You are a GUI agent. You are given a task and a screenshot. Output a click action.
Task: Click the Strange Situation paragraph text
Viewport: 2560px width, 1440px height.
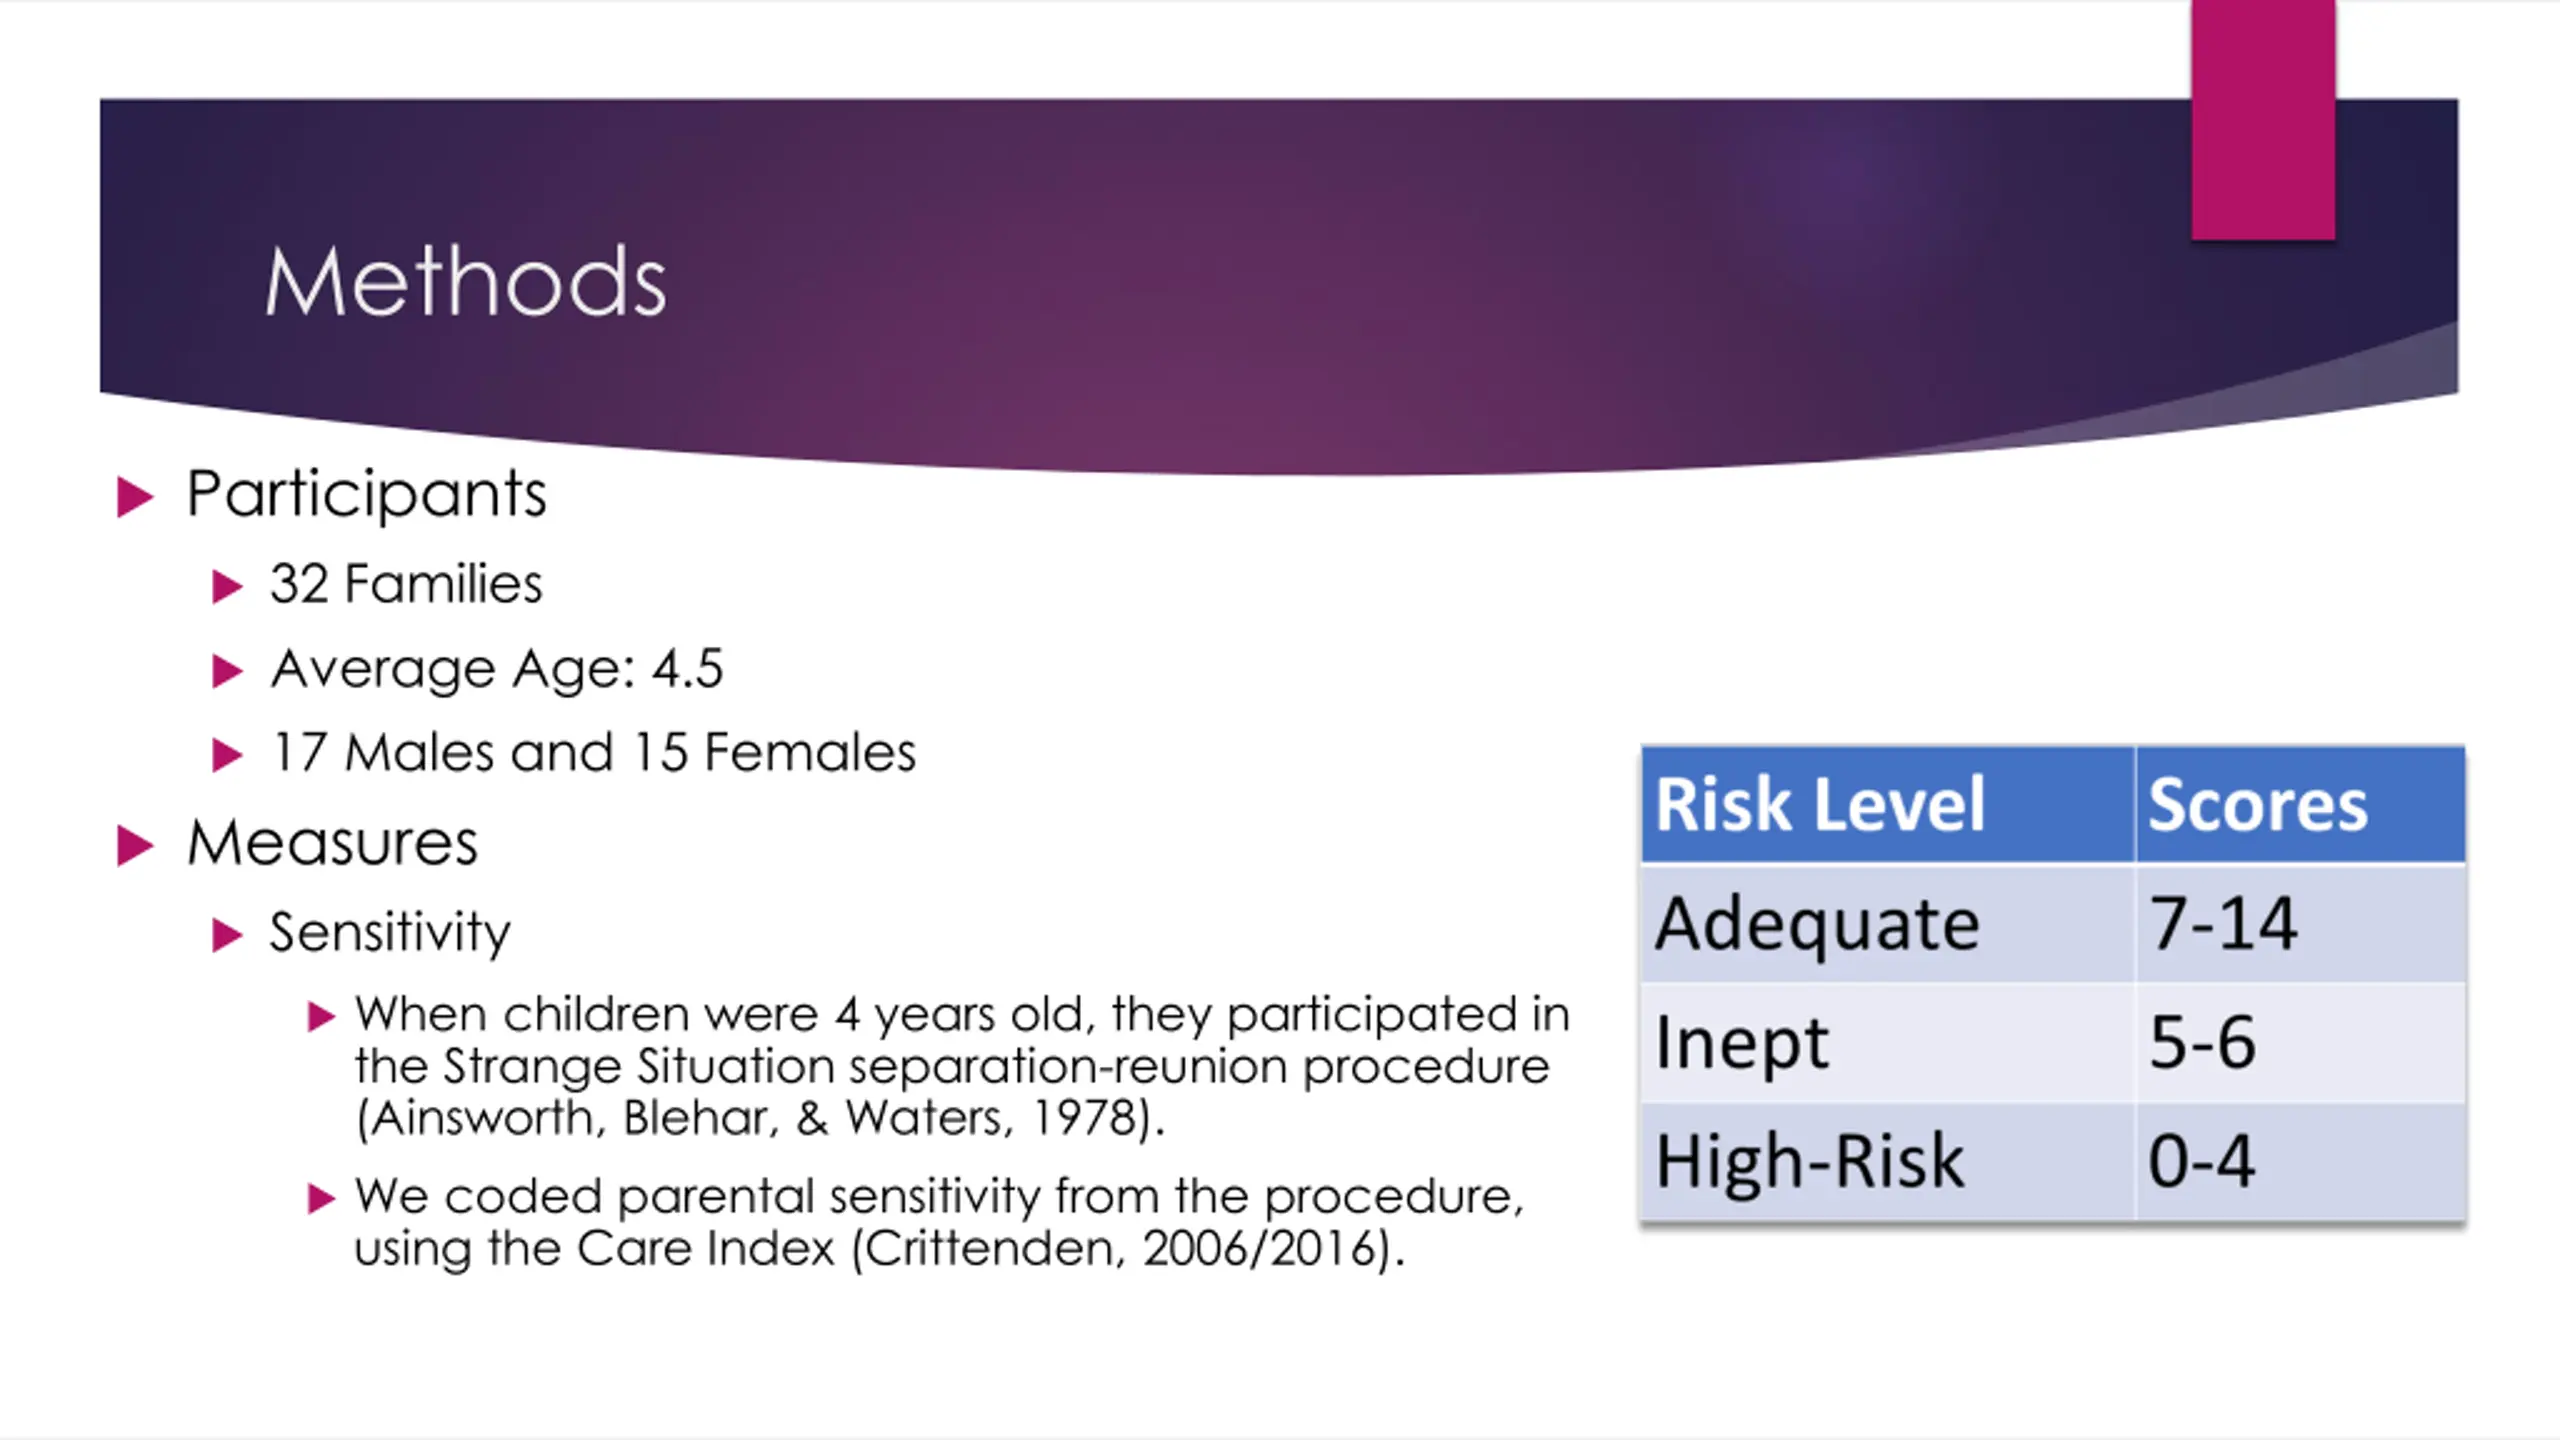[x=962, y=1066]
